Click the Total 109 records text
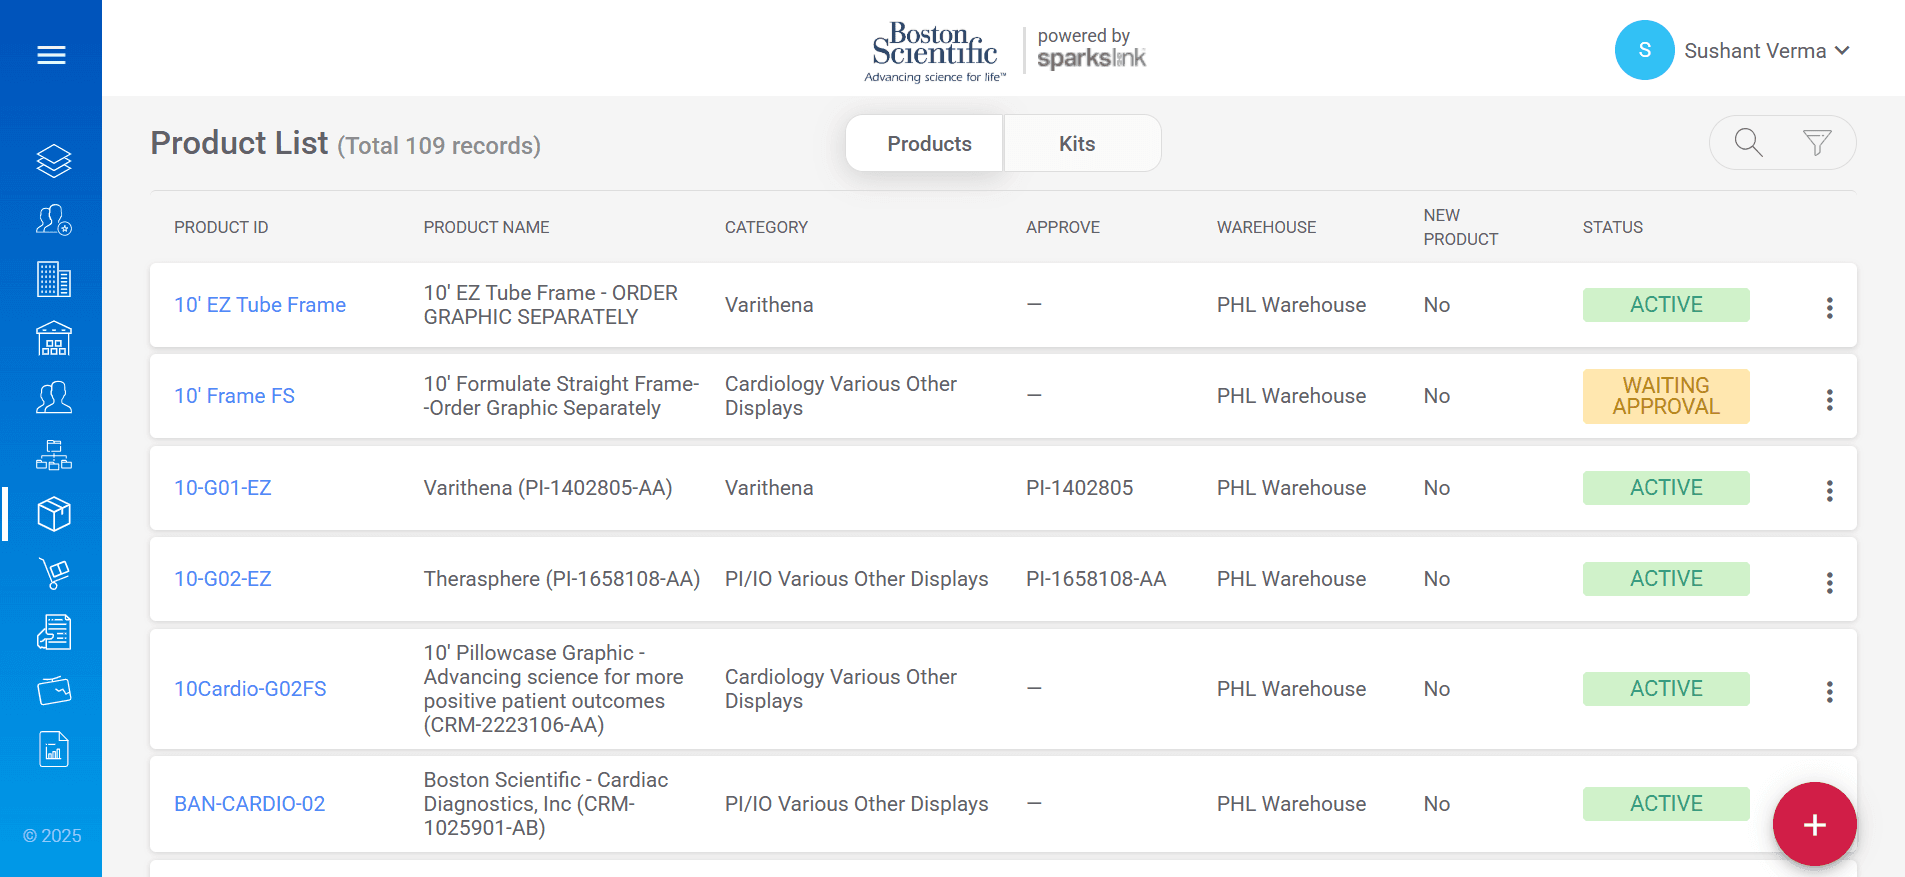Viewport: 1905px width, 877px height. tap(439, 146)
